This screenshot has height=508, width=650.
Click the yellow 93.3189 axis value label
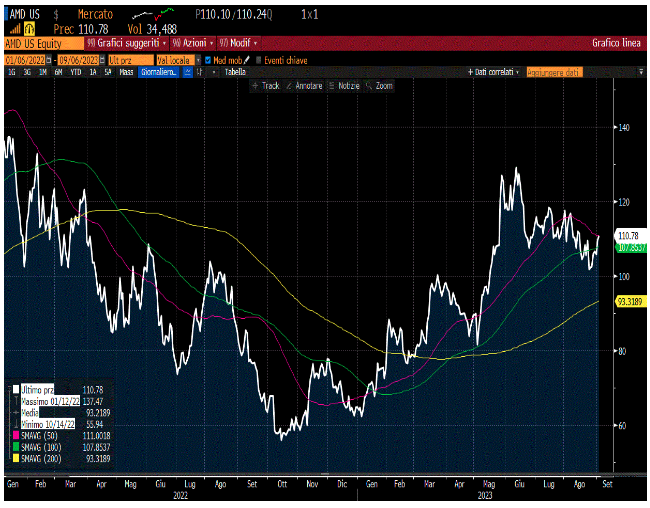click(629, 301)
